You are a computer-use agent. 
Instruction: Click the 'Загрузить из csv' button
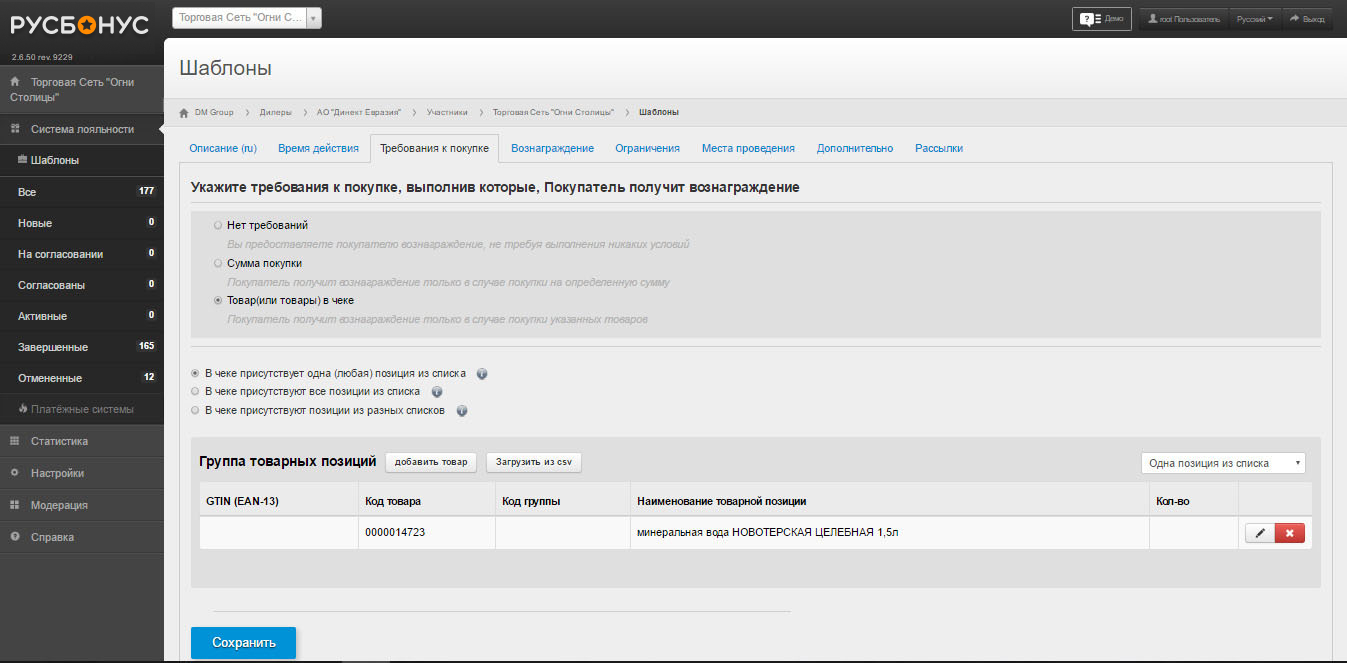(534, 462)
